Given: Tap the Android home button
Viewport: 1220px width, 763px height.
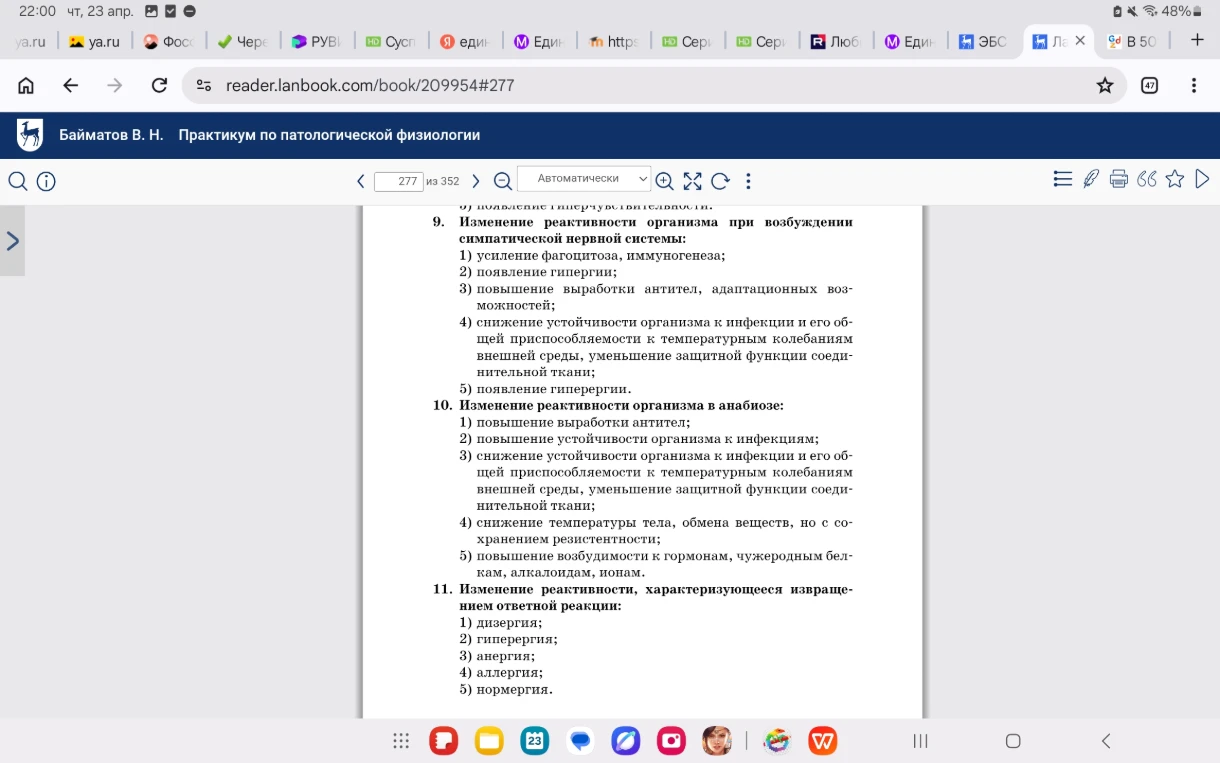Looking at the screenshot, I should (x=1013, y=741).
